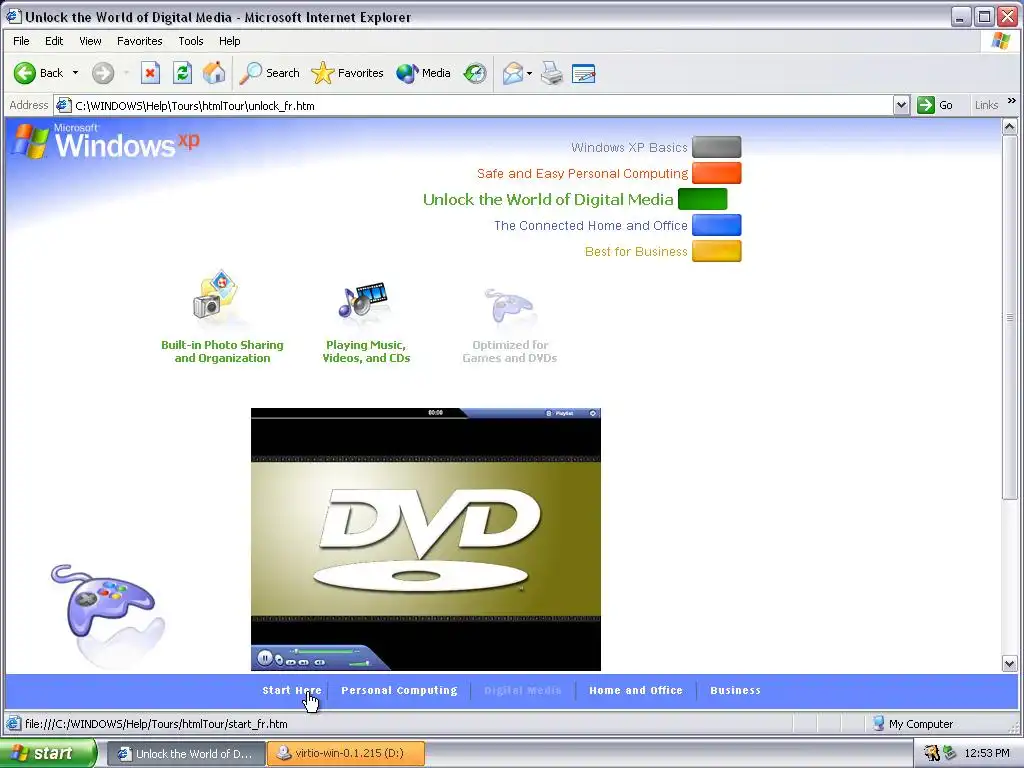Viewport: 1024px width, 768px height.
Task: Click the orange Safe and Easy swatch
Action: click(x=716, y=173)
